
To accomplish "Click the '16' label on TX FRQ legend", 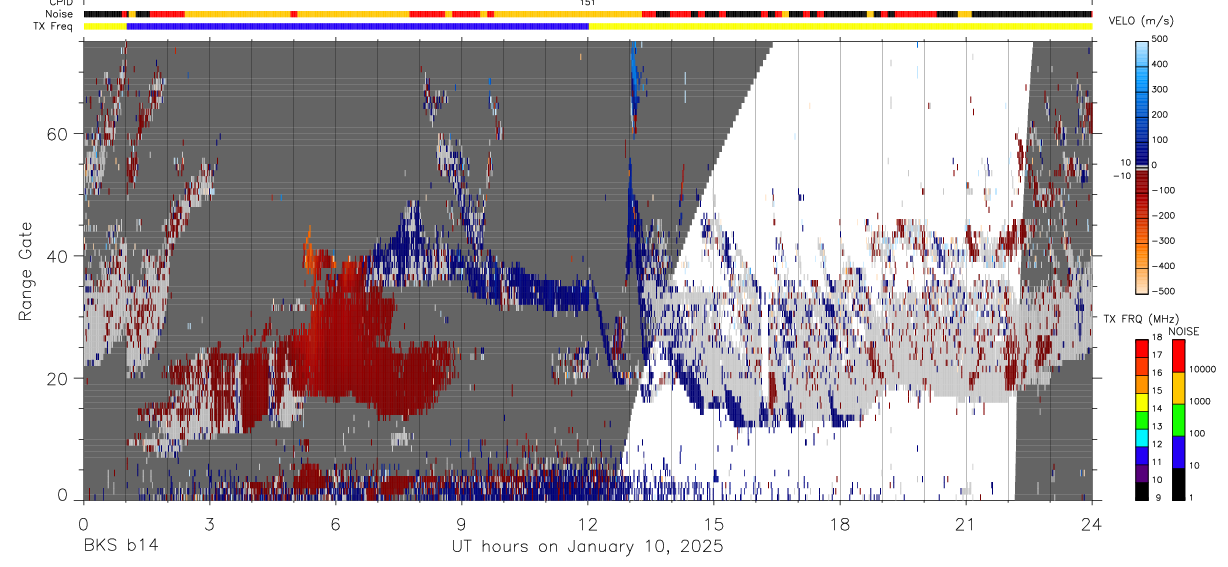I will (x=1157, y=373).
